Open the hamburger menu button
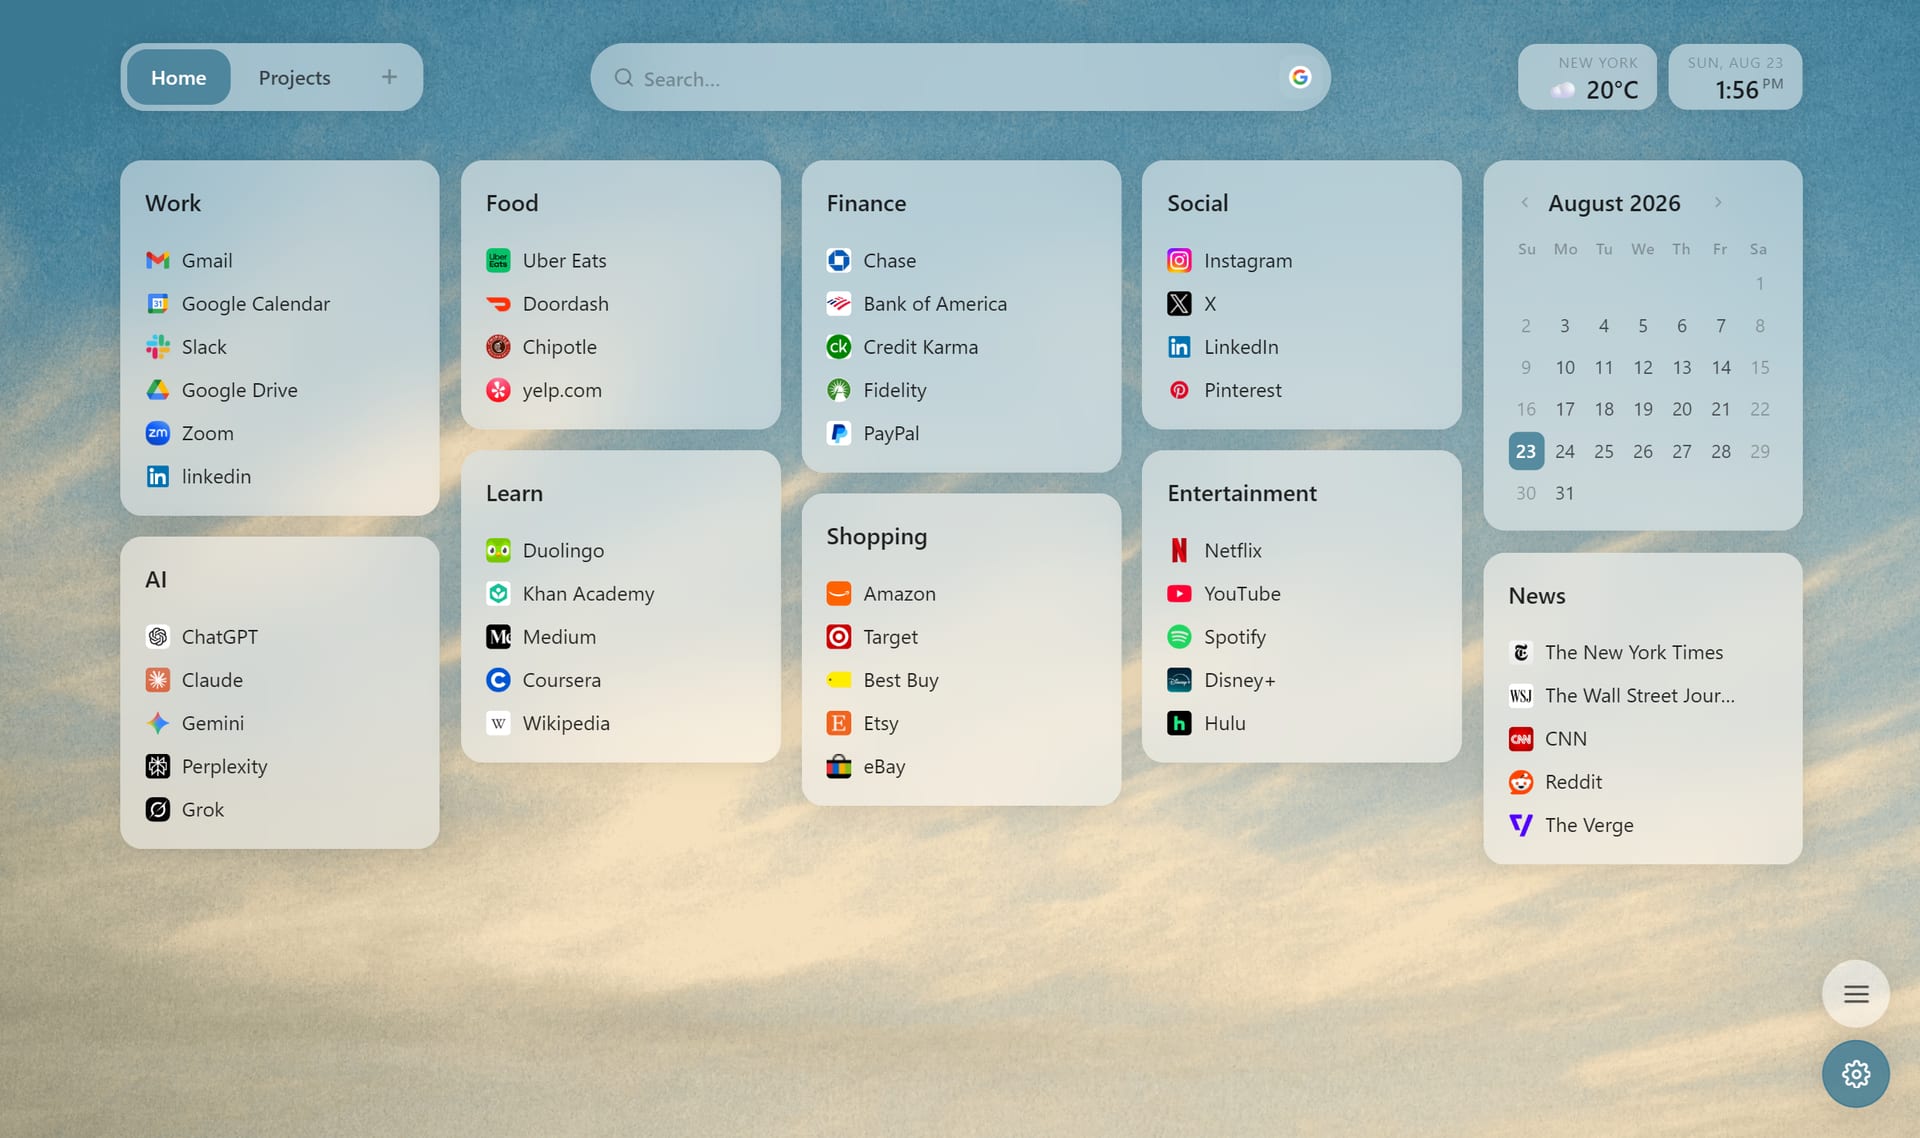 [1856, 994]
